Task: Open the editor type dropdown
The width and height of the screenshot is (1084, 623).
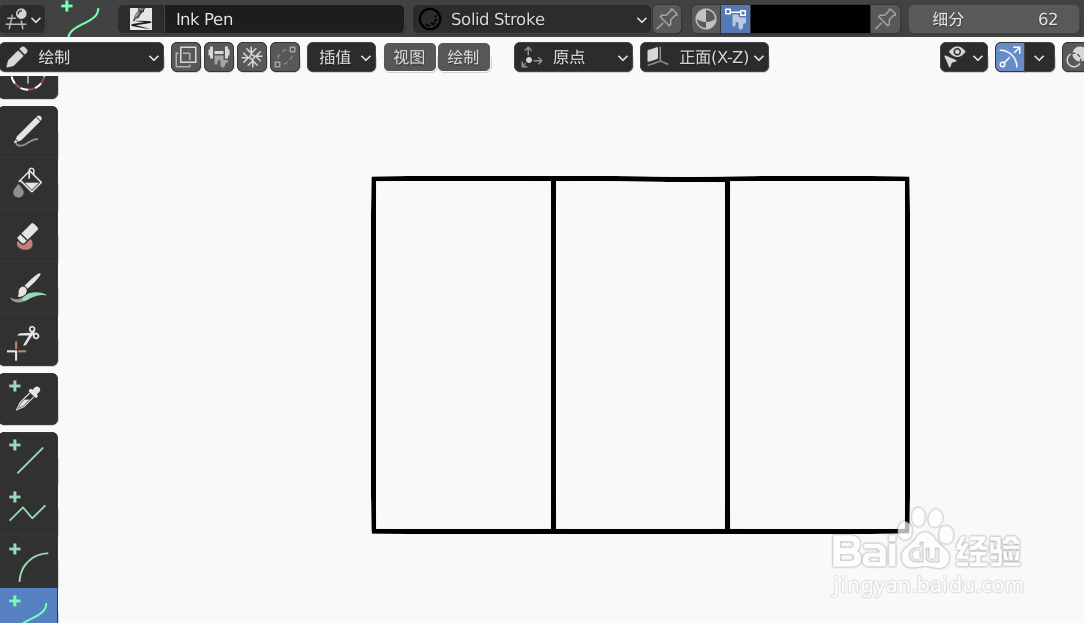Action: 23,19
